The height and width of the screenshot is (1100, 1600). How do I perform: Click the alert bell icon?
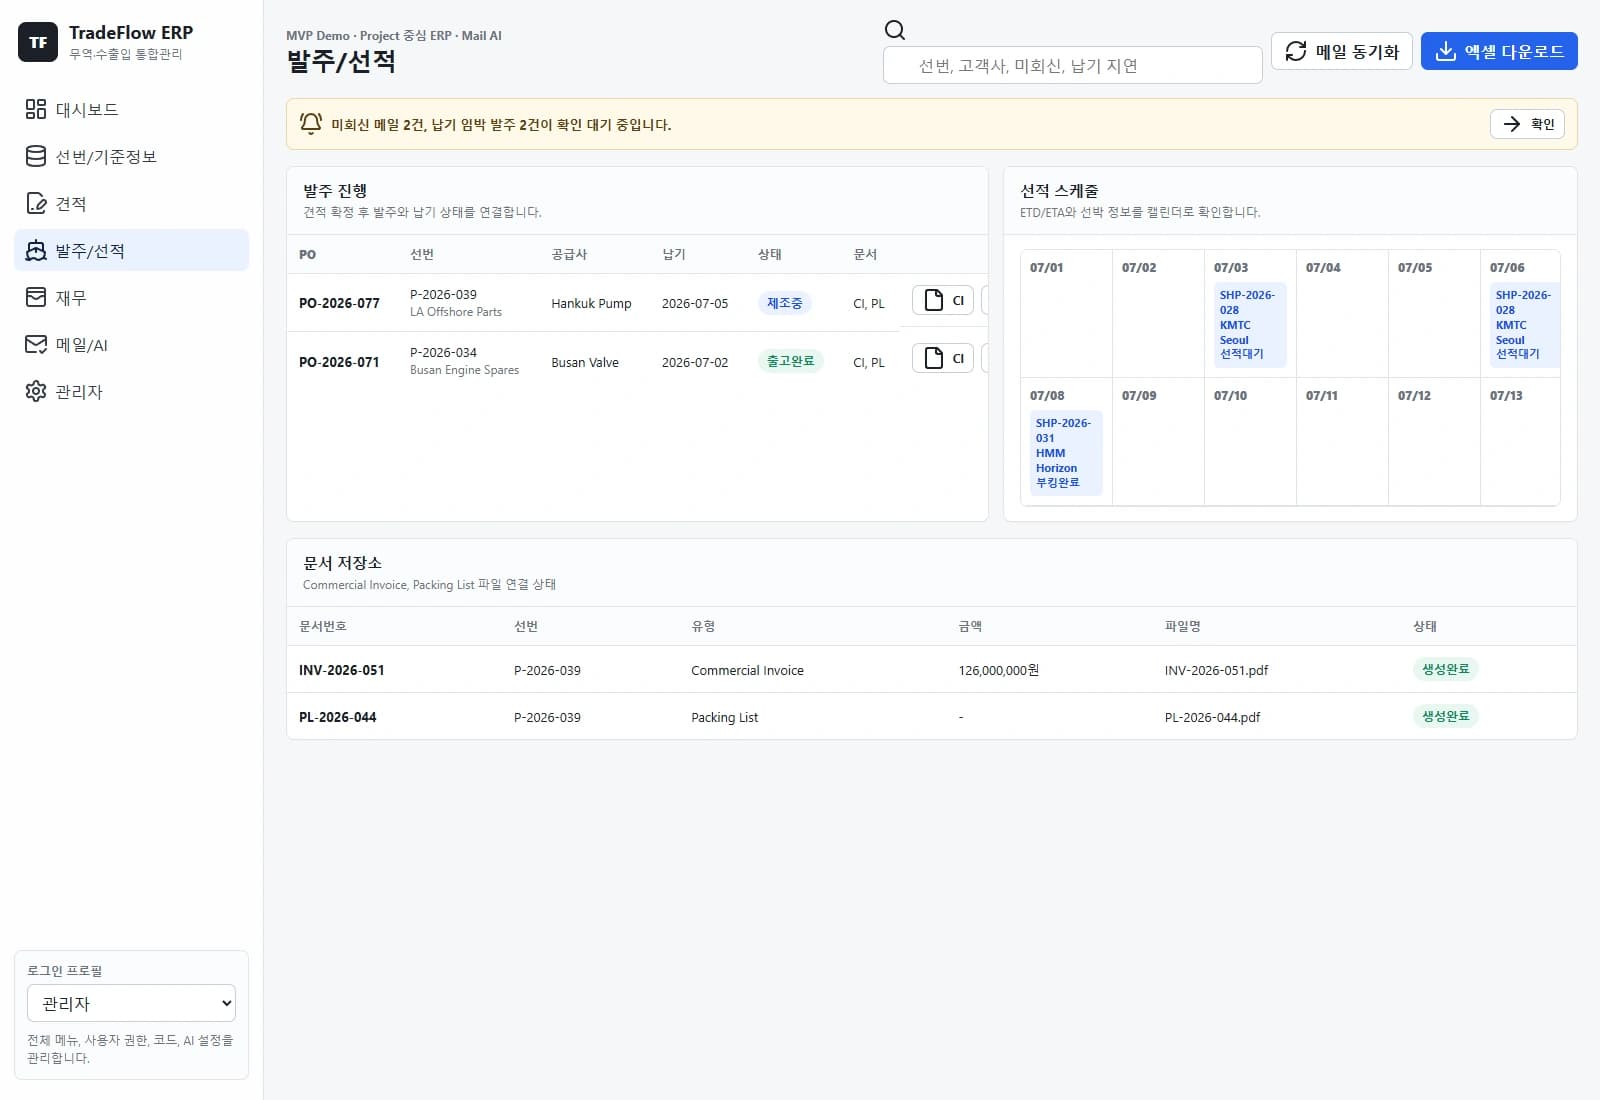(311, 123)
